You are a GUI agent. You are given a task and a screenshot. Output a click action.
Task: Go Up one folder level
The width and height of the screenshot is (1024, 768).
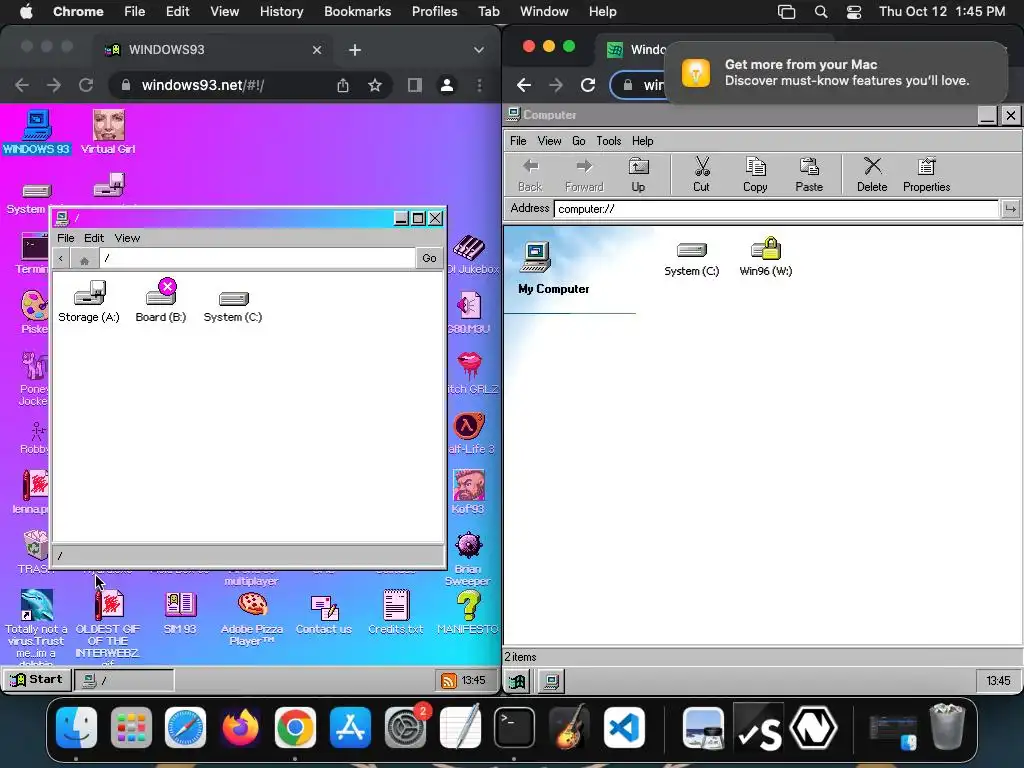(x=638, y=174)
